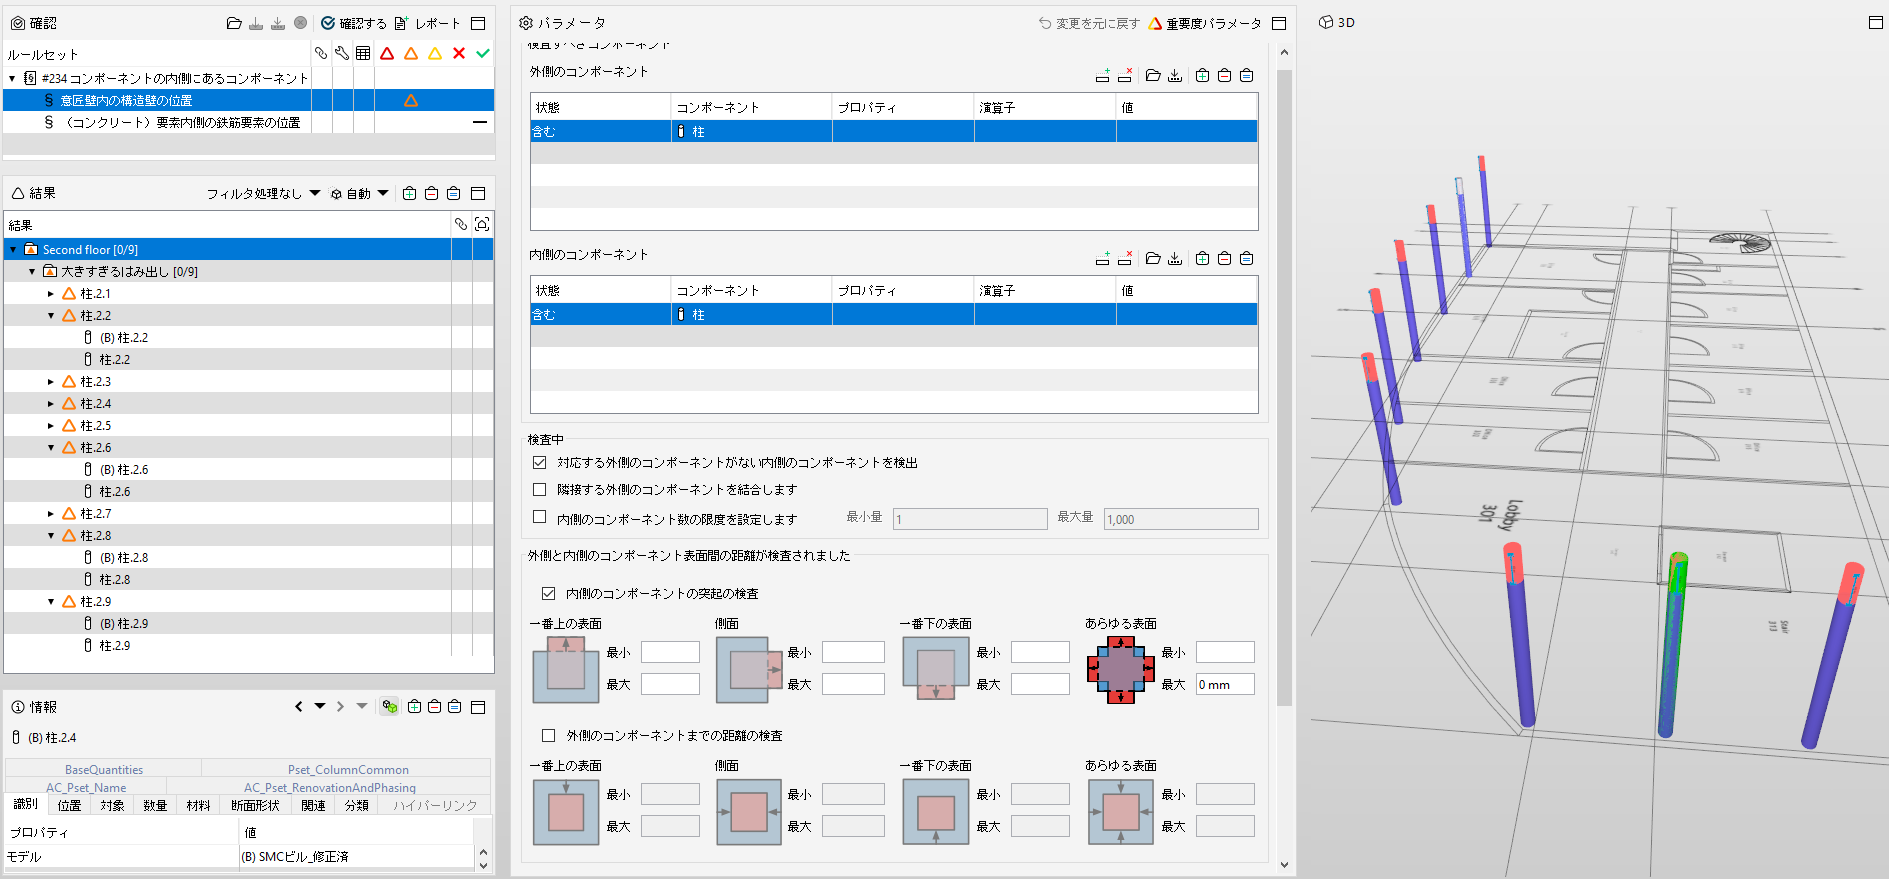
Task: Save icon above 外側のコンポーネント table
Action: [1175, 75]
